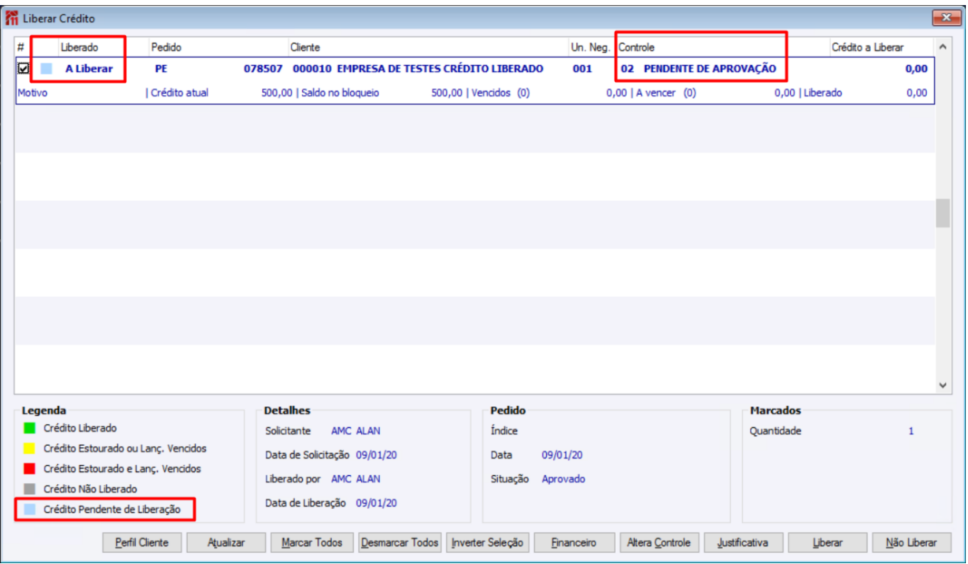Click the light blue Crédito Pendente de Liberação swatch
968x564 pixels.
coord(29,509)
